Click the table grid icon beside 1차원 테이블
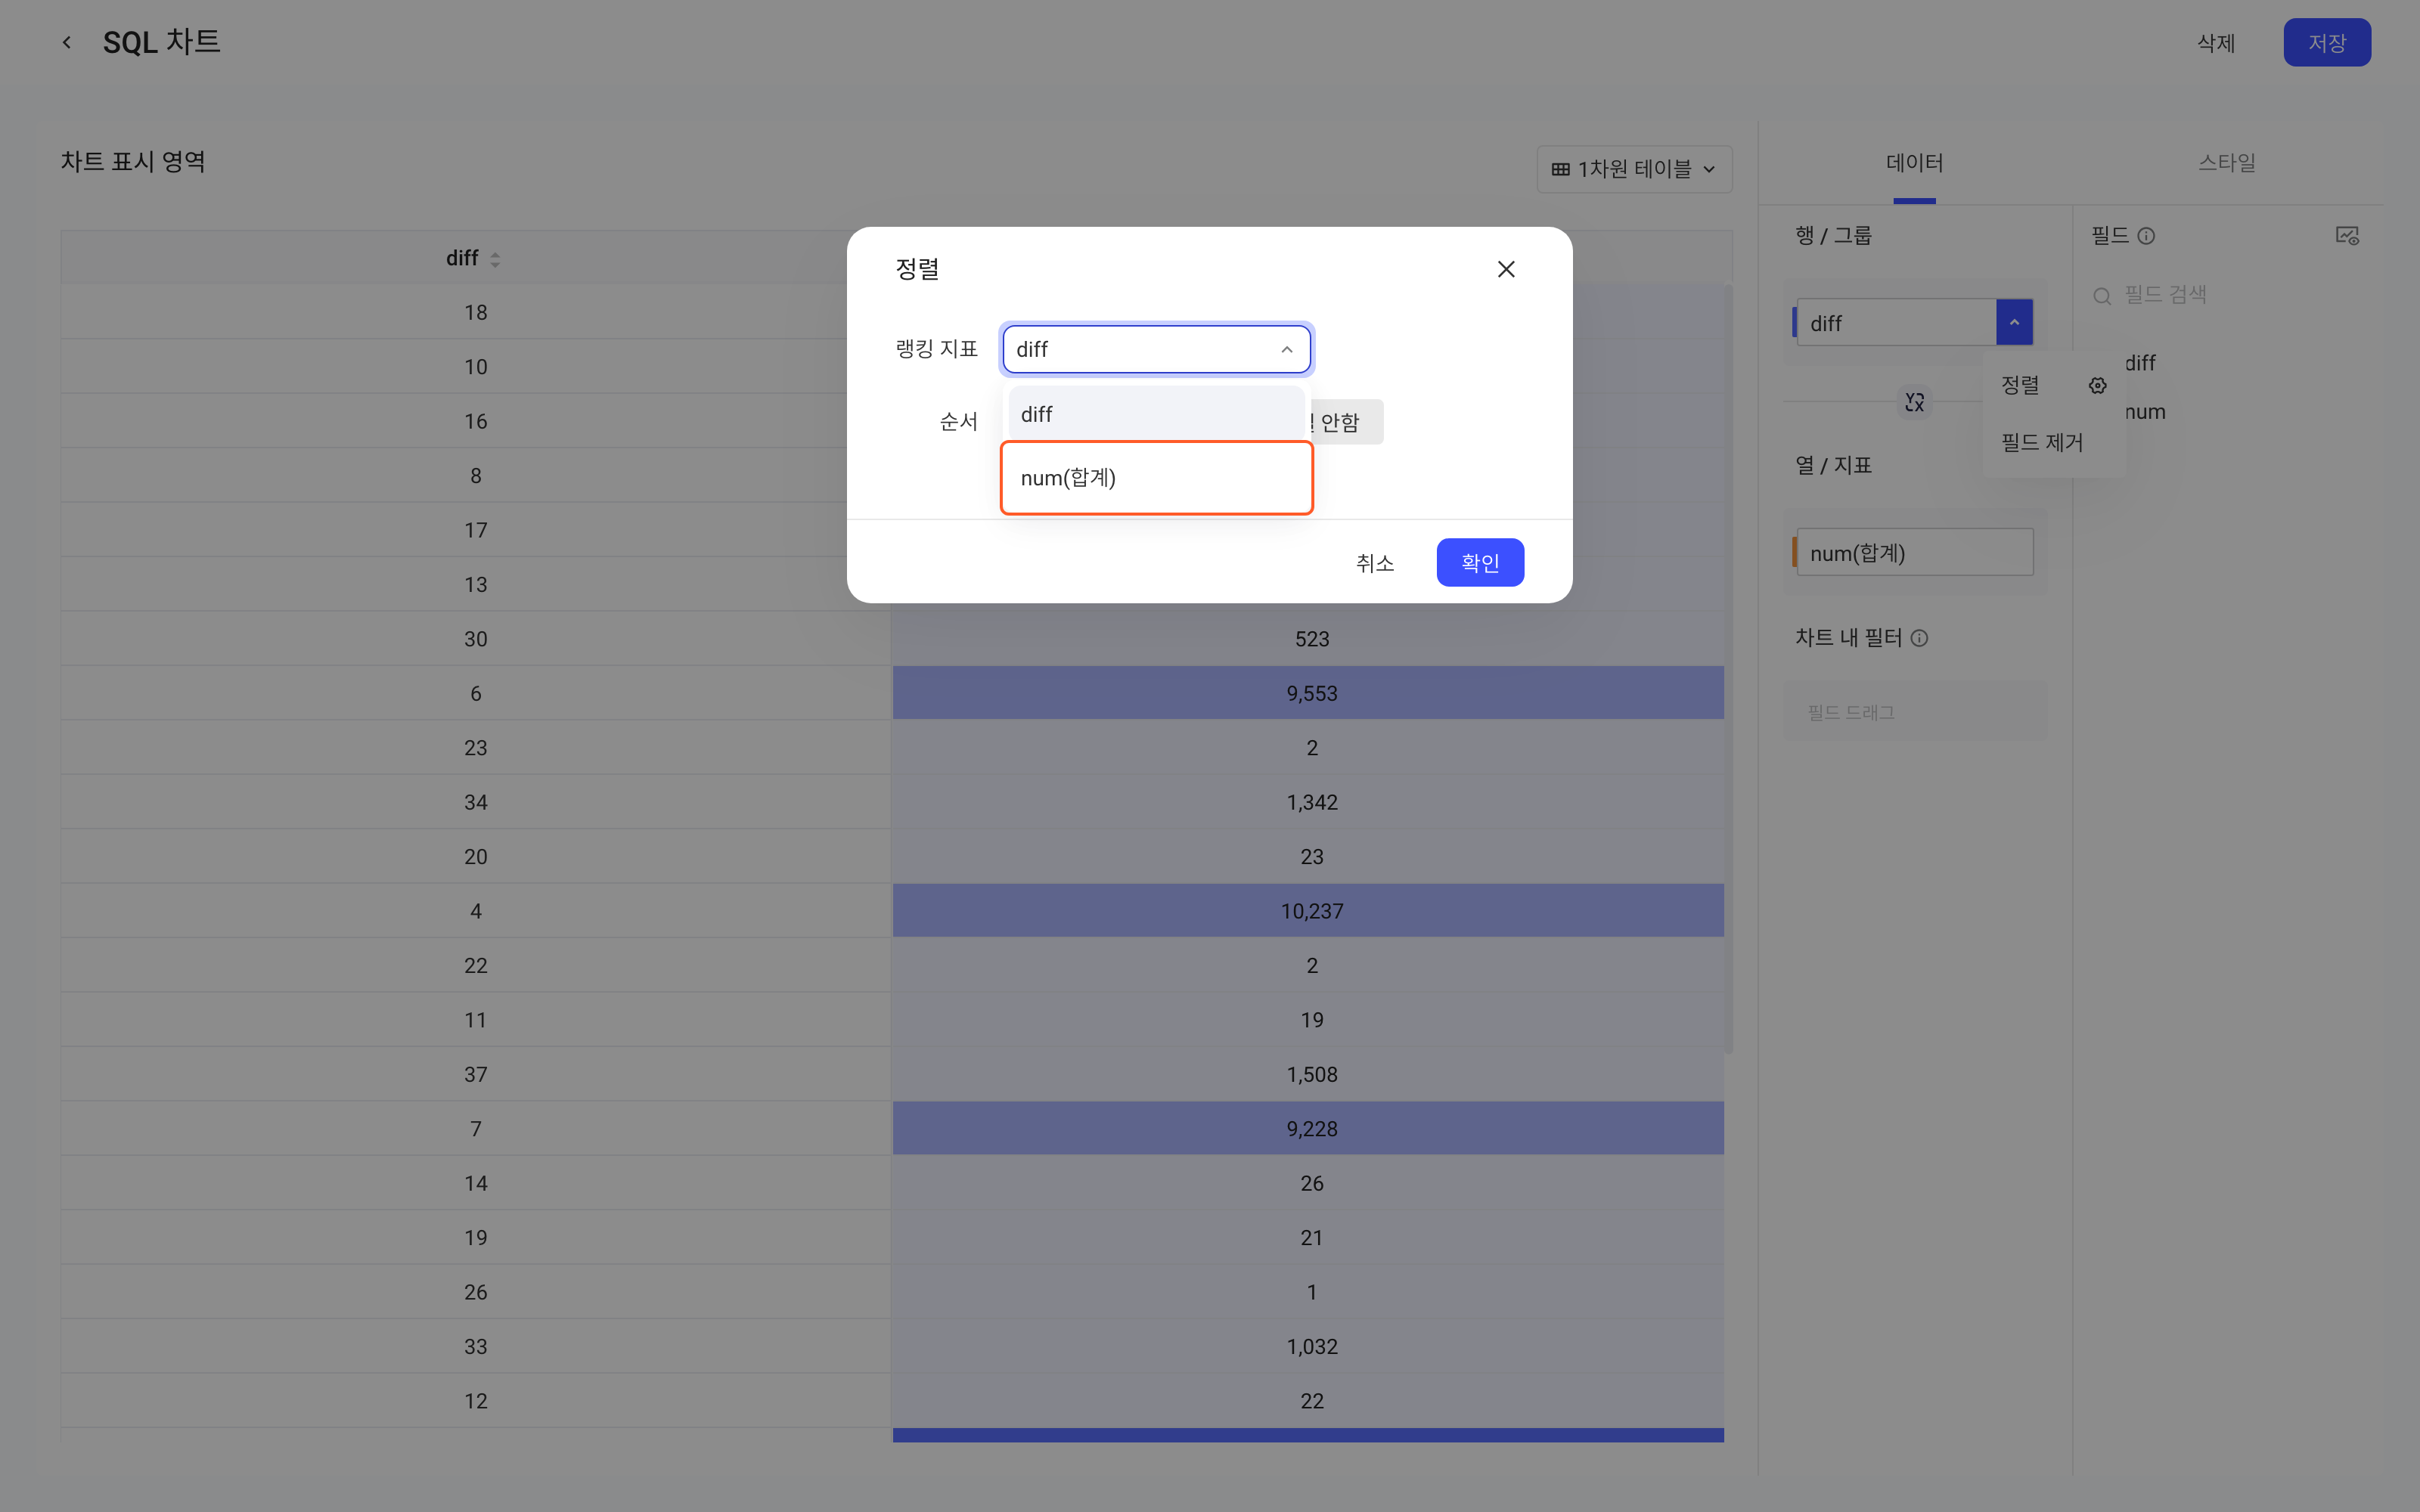Image resolution: width=2420 pixels, height=1512 pixels. (1560, 169)
